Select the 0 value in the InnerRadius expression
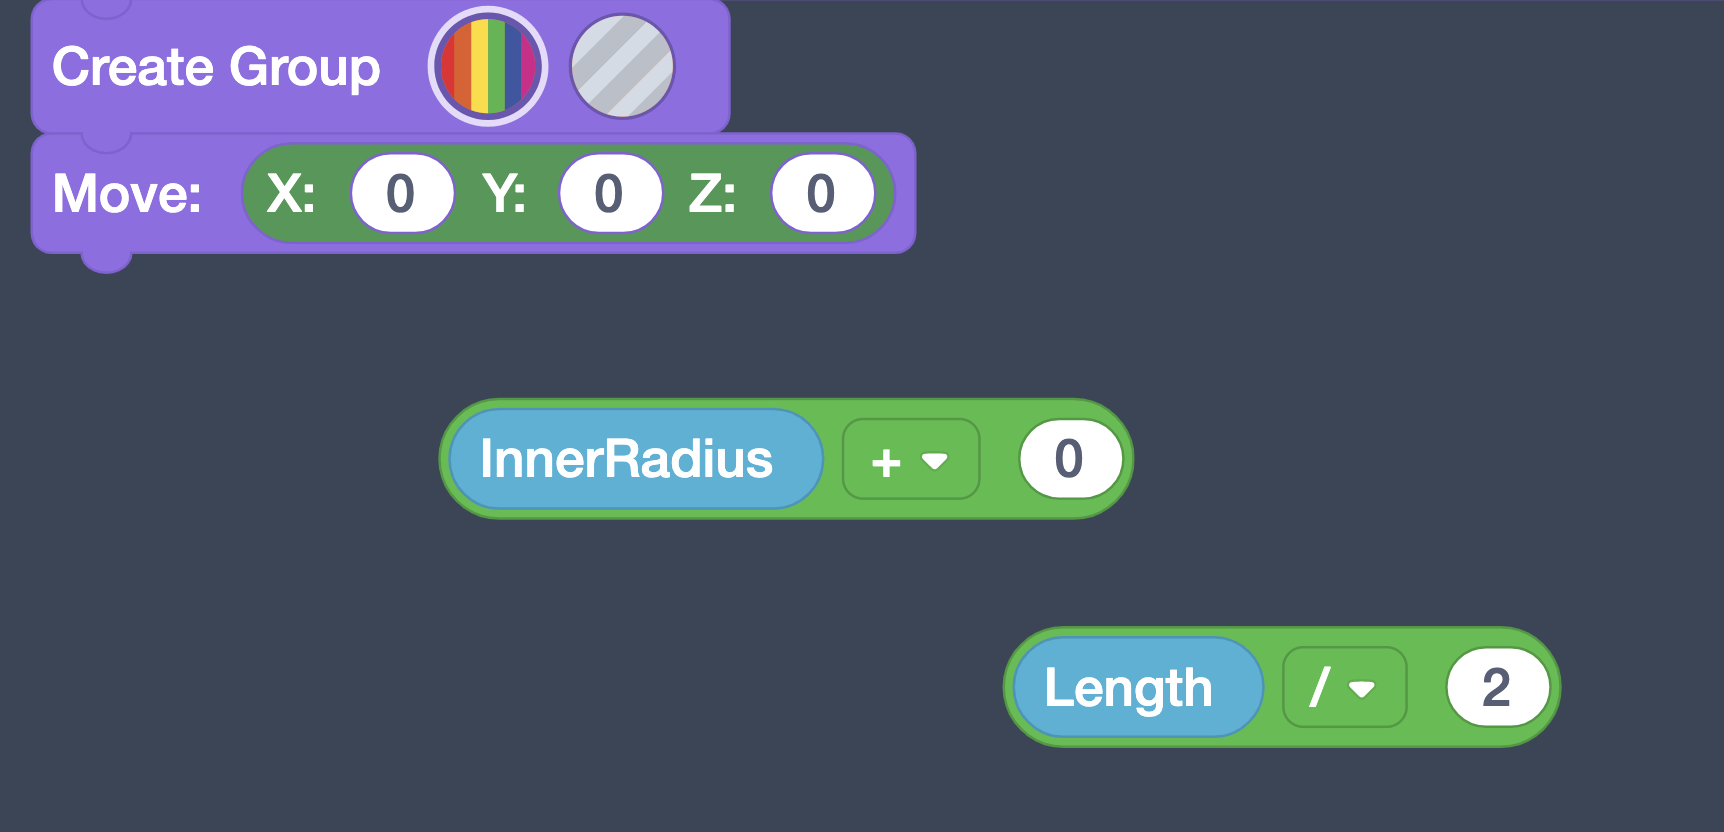The height and width of the screenshot is (832, 1724). (x=1070, y=458)
